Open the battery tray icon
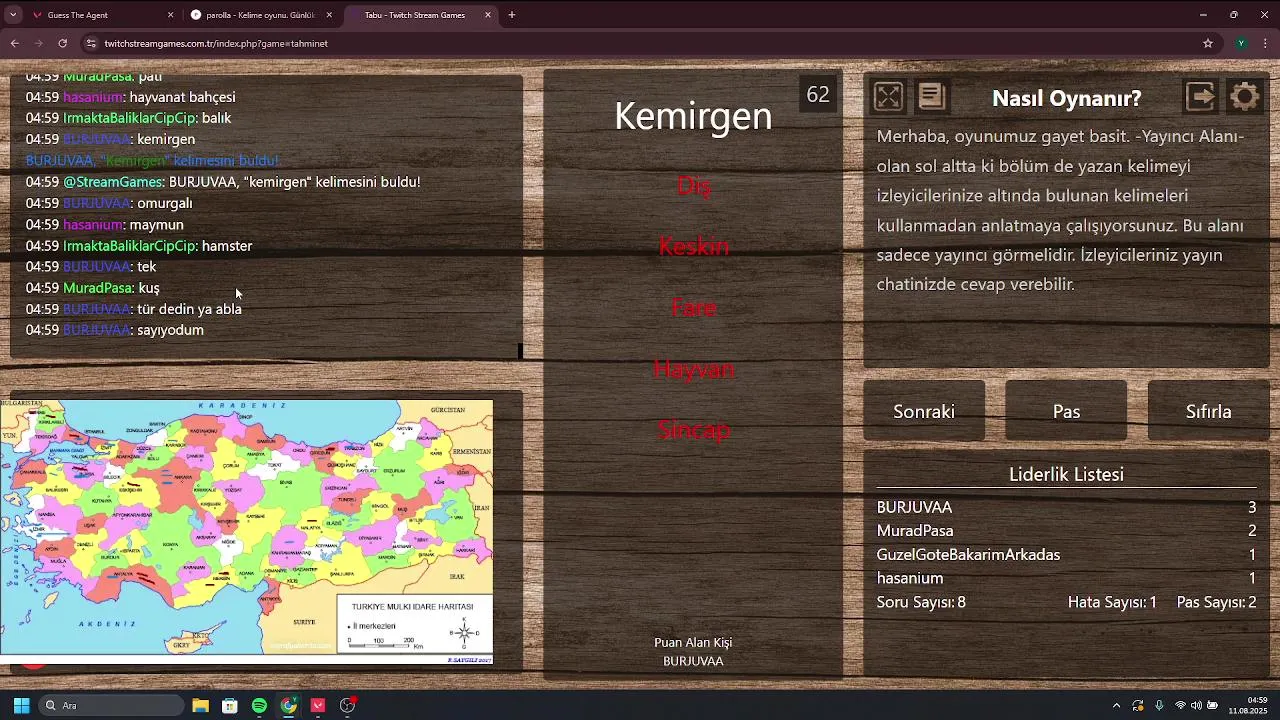 (1213, 705)
